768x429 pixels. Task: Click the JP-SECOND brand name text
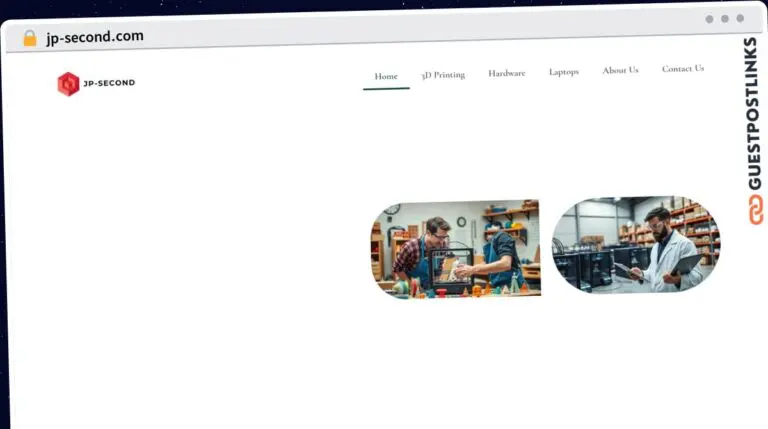109,83
